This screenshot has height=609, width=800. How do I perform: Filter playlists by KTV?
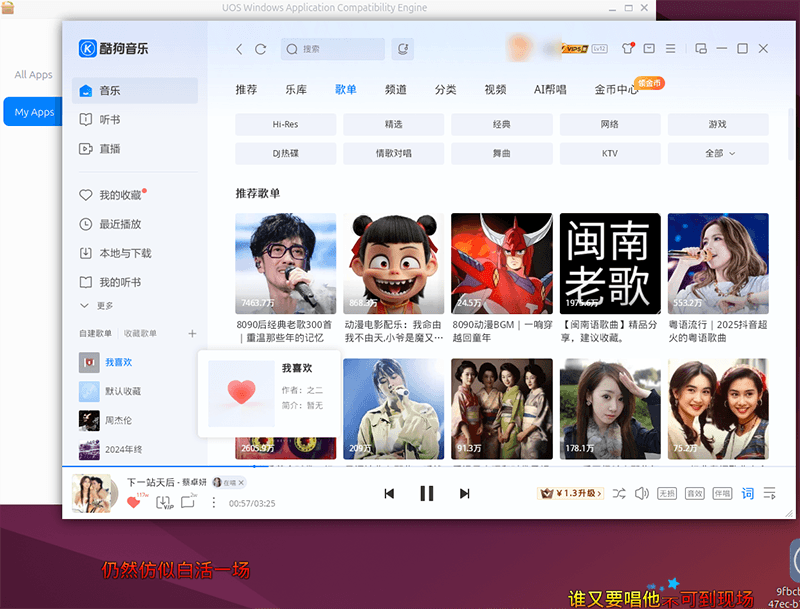(x=610, y=154)
